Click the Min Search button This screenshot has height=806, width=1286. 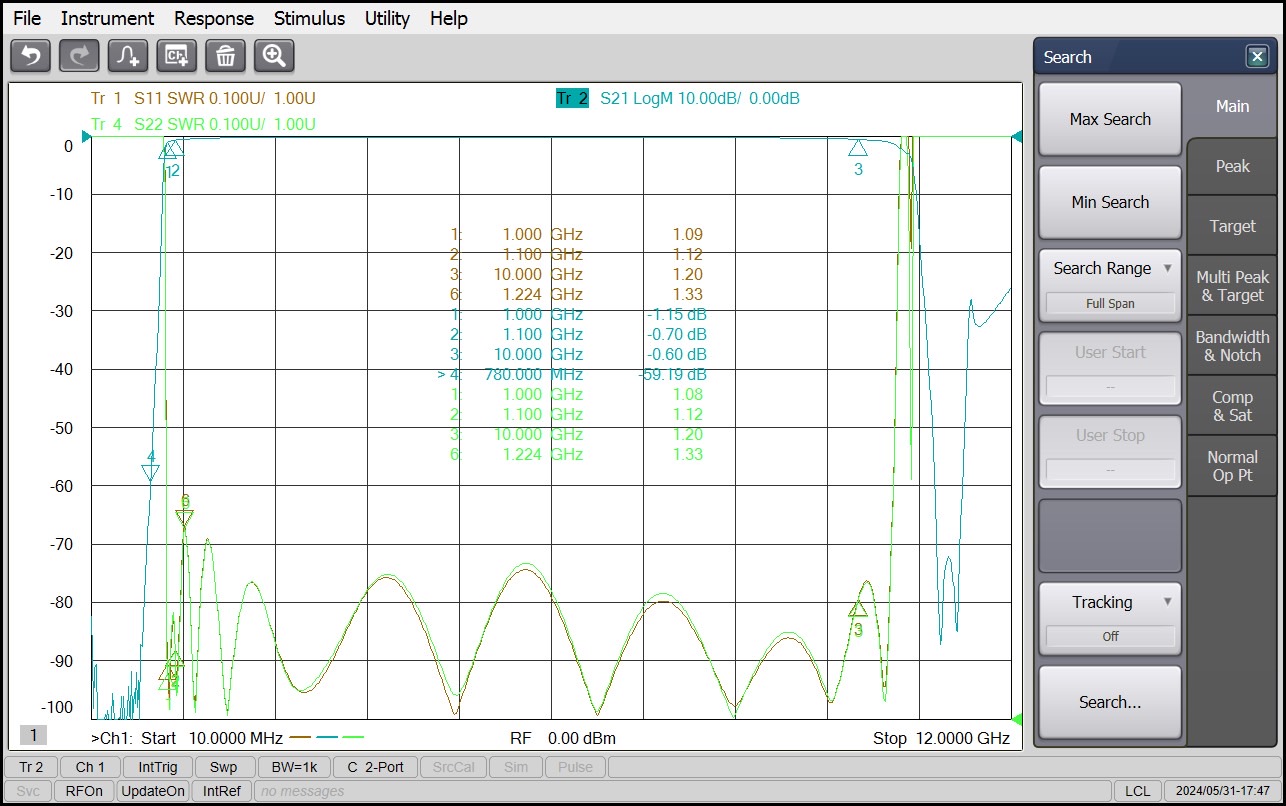tap(1110, 202)
